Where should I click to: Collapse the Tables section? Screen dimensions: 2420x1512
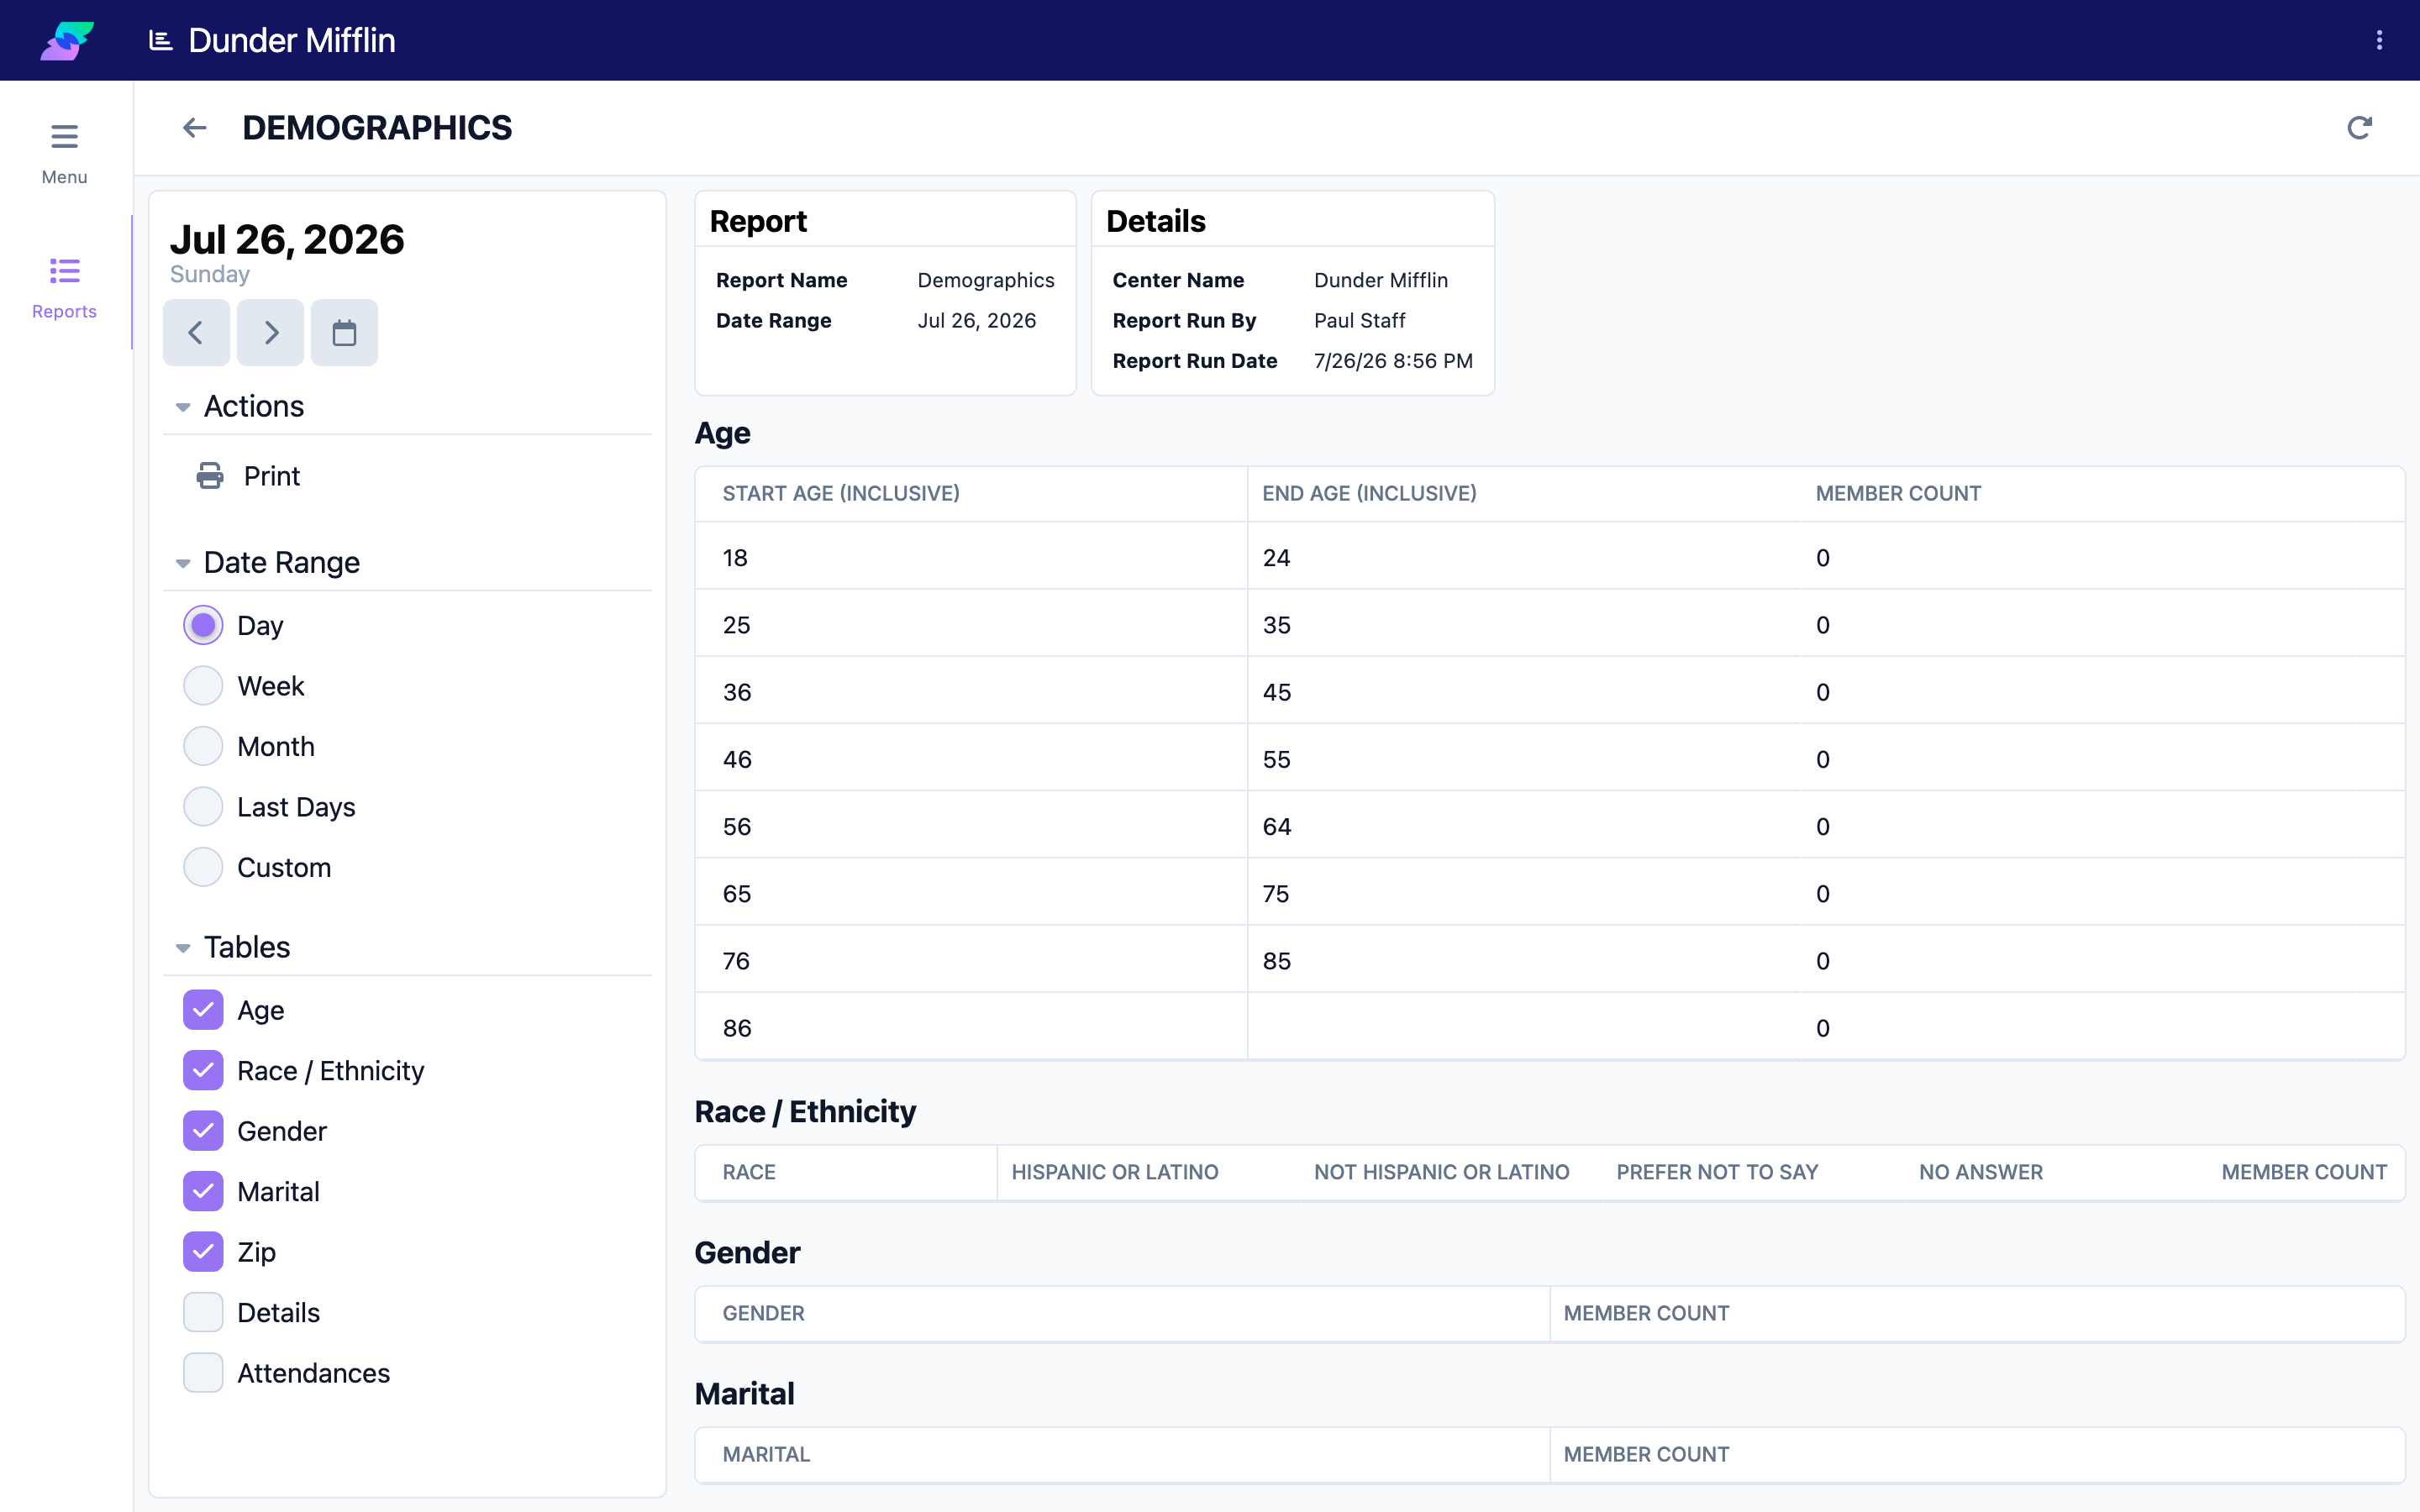(x=183, y=948)
